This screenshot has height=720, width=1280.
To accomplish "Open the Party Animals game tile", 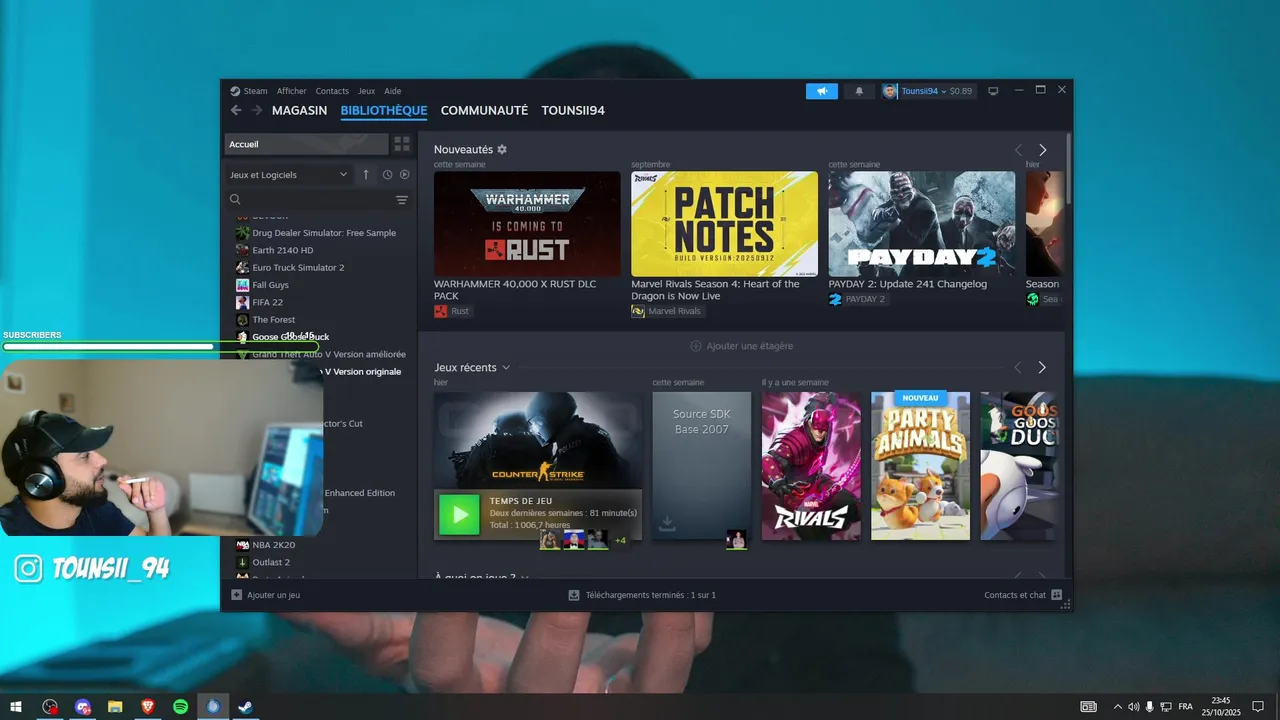I will click(x=920, y=466).
